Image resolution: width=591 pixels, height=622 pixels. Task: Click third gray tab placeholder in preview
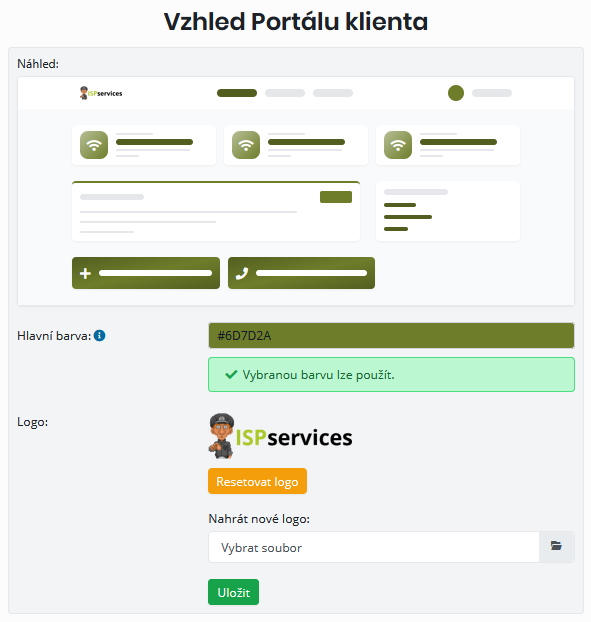click(333, 93)
